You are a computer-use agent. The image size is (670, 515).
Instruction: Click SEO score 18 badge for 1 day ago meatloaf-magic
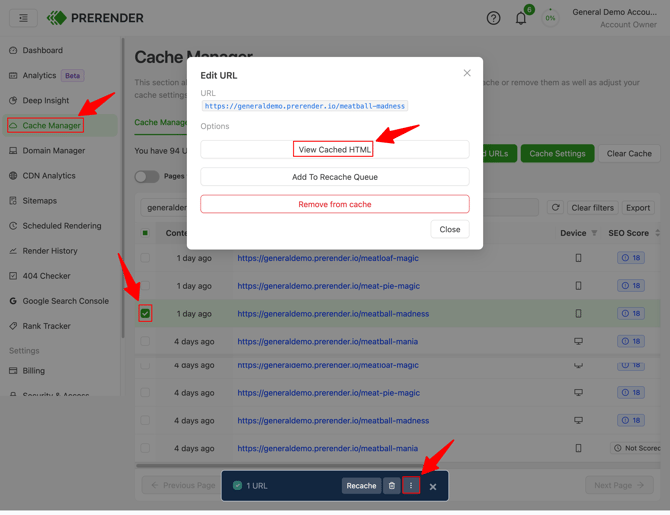[x=631, y=258]
